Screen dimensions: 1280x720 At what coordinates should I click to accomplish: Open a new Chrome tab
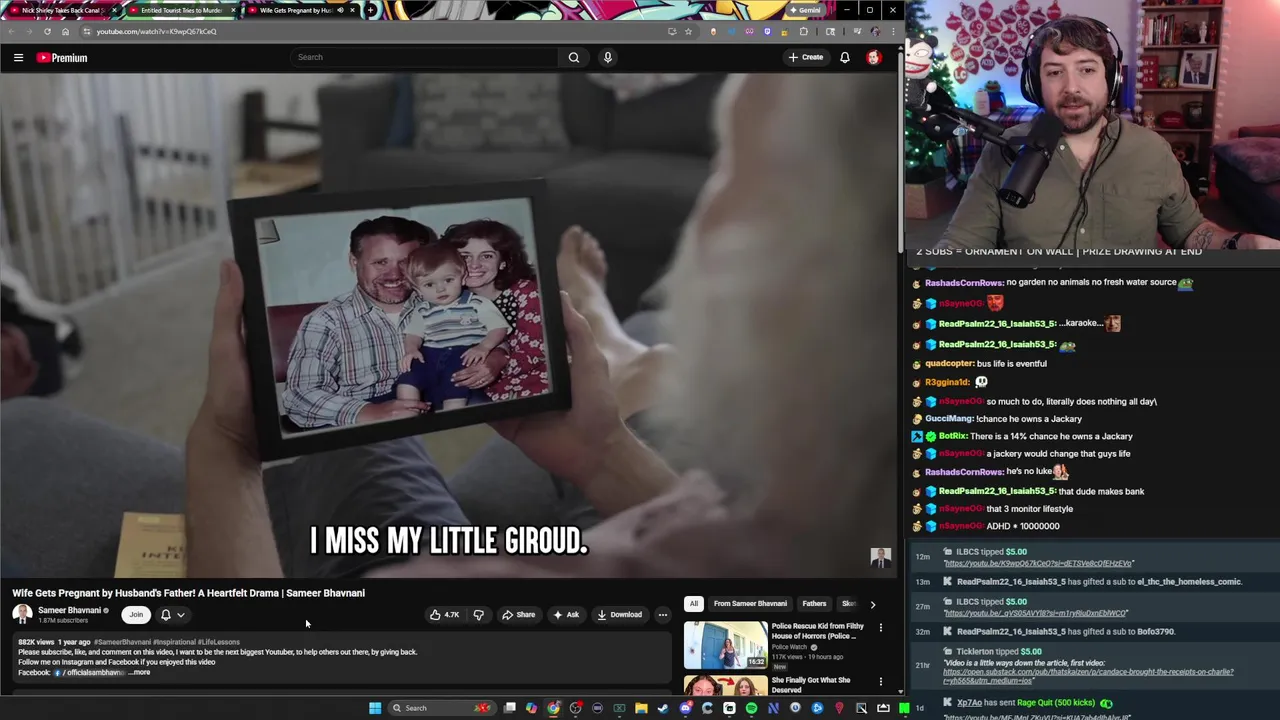pyautogui.click(x=371, y=10)
